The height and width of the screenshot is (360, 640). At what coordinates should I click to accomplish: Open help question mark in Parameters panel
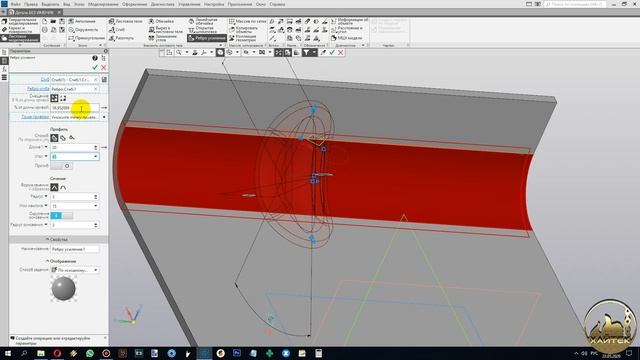click(x=95, y=58)
